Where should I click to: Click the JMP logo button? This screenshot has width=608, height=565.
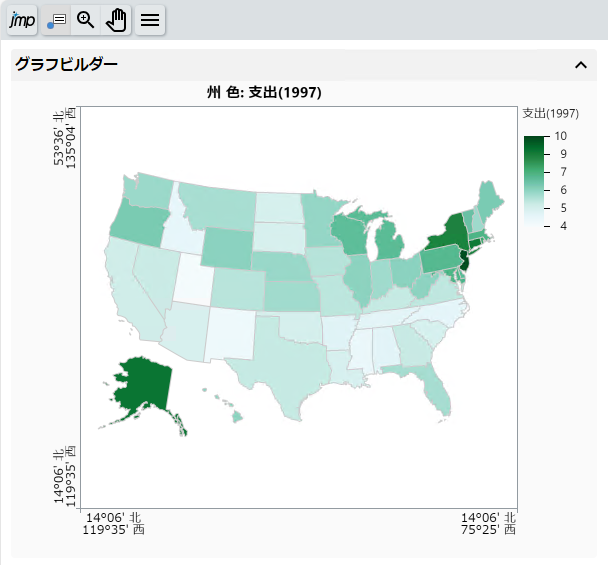[22, 20]
